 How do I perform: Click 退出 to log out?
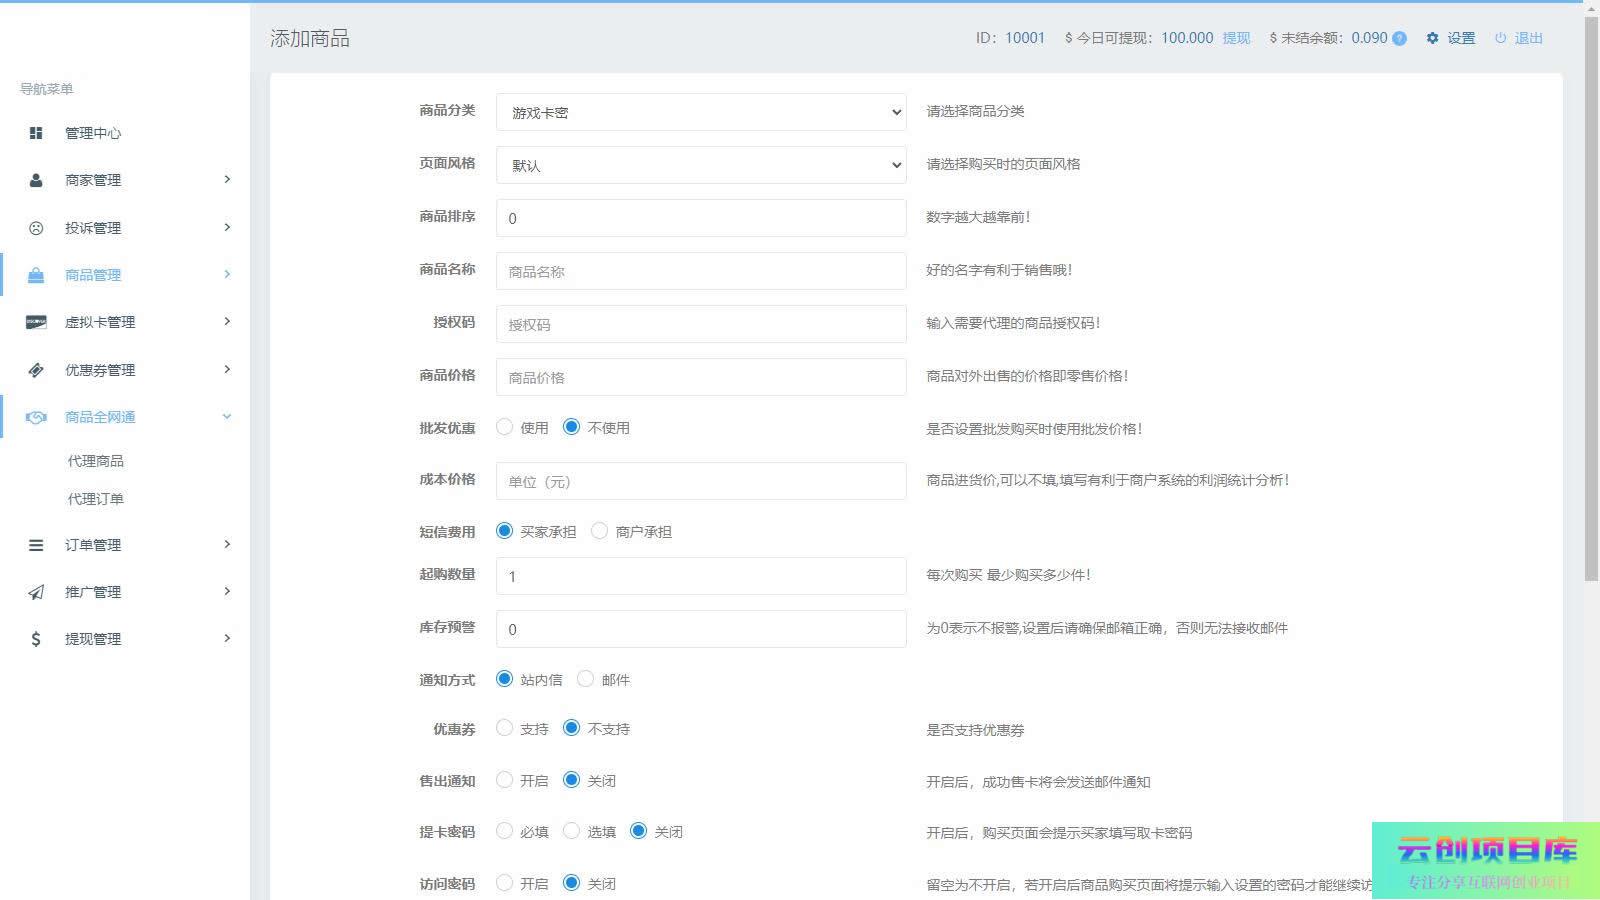point(1528,38)
